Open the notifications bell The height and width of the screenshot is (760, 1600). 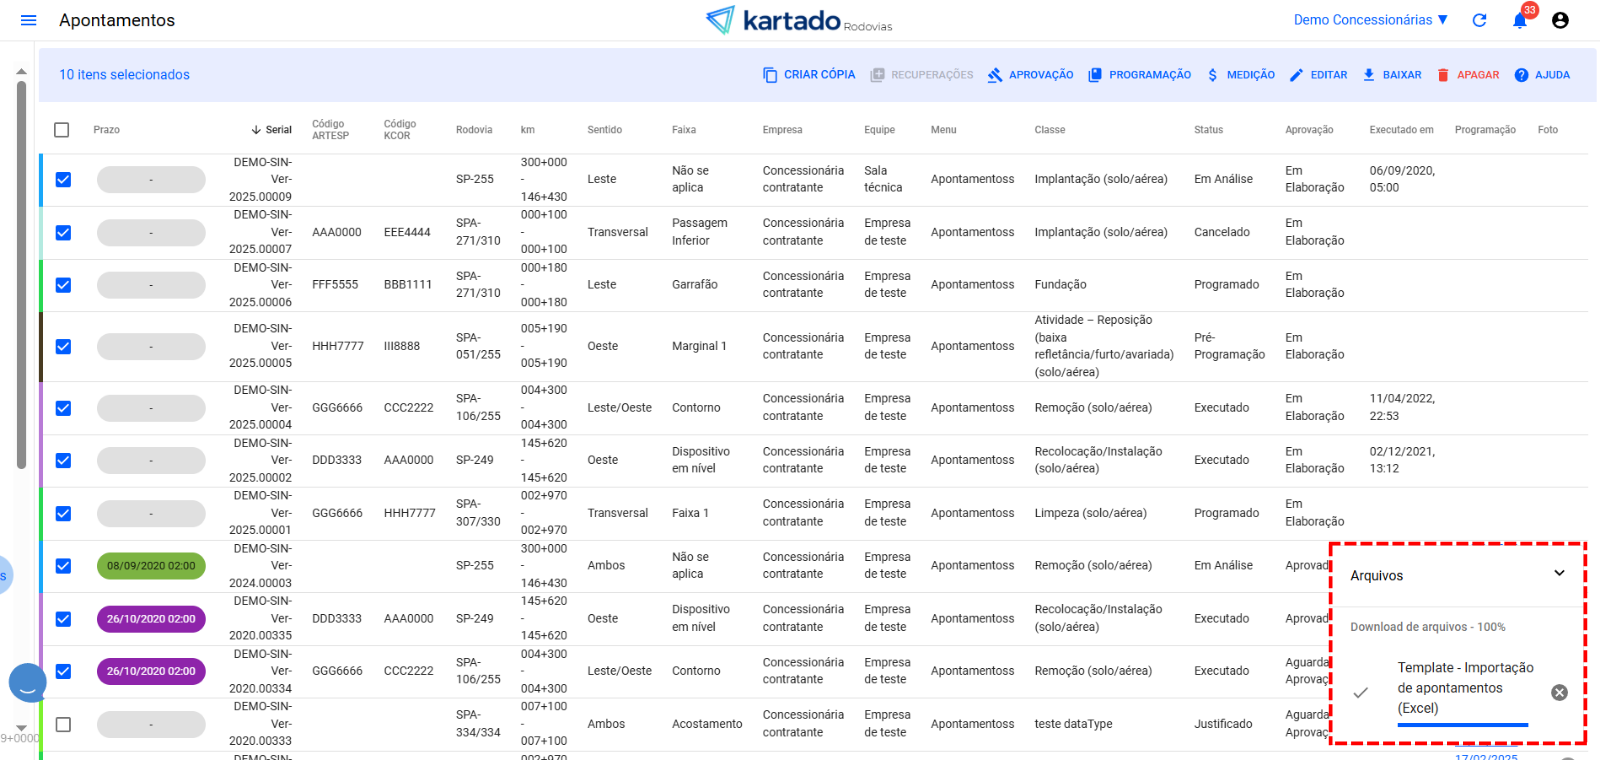point(1520,21)
